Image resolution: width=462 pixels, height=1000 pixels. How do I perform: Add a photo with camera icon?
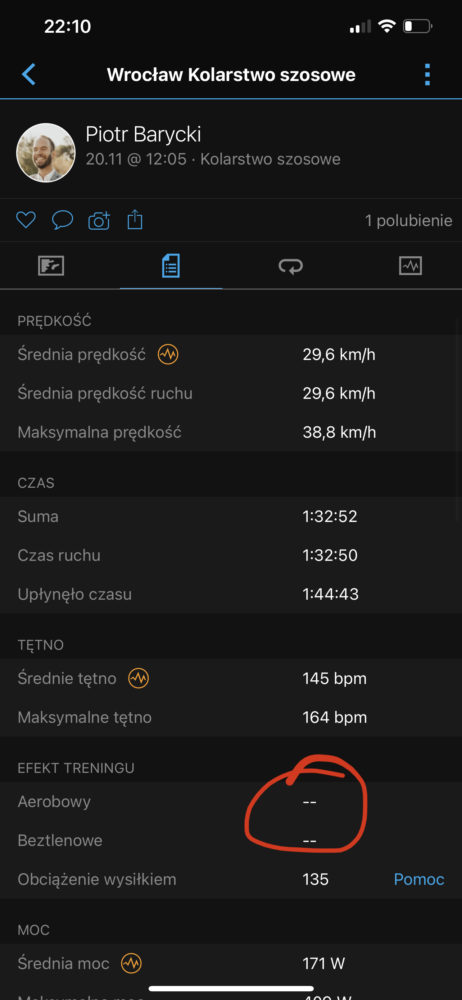(x=99, y=221)
